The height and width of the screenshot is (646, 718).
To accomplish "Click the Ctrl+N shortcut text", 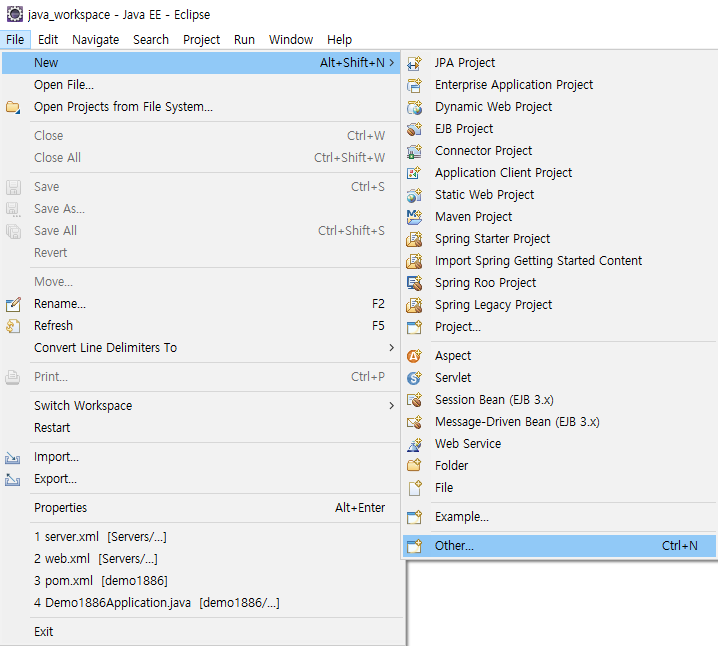I will (680, 546).
